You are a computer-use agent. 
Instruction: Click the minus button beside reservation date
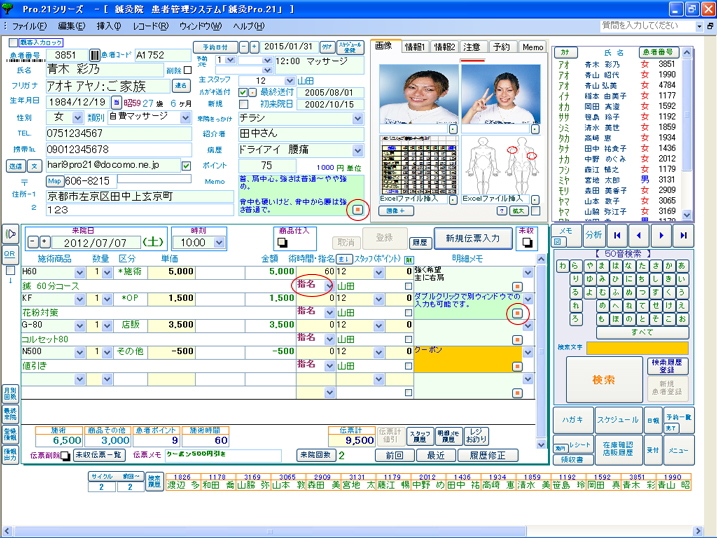pyautogui.click(x=244, y=47)
